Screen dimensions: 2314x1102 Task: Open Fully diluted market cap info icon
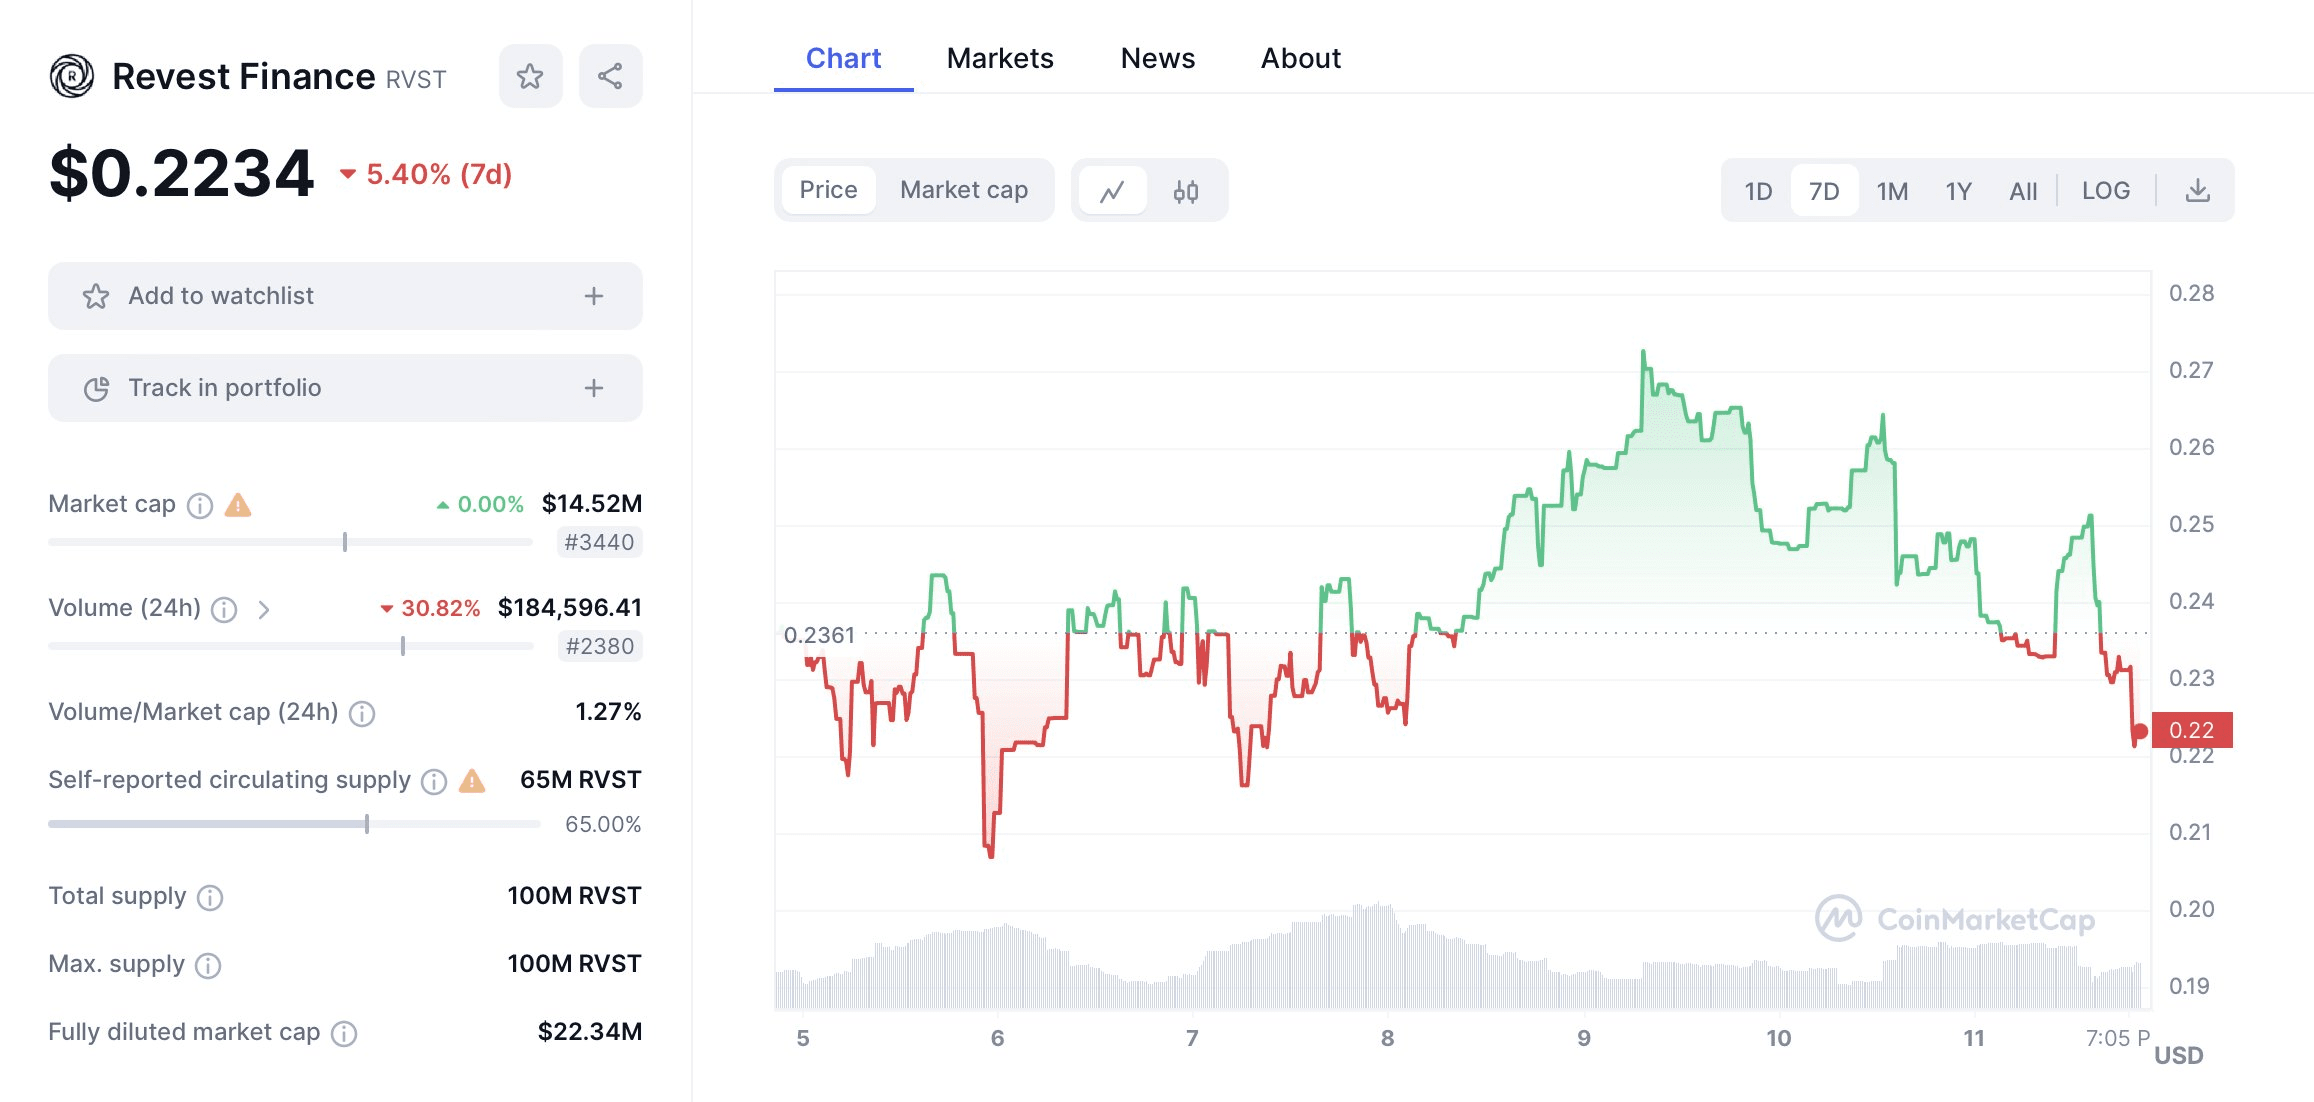click(344, 1033)
